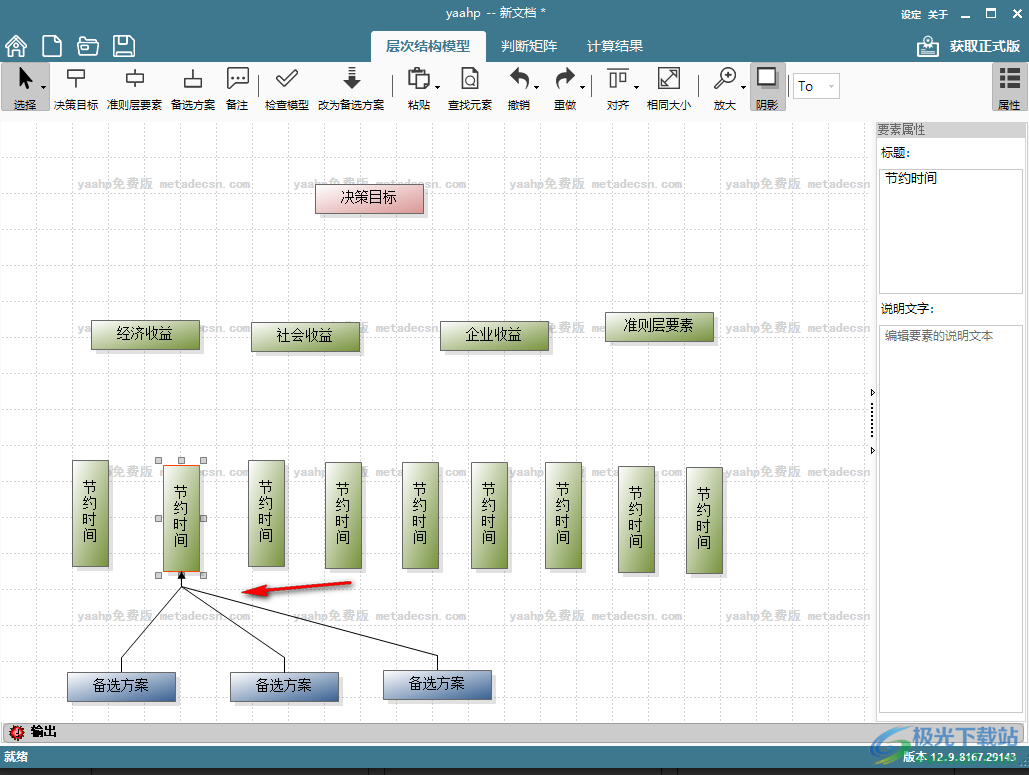Screen dimensions: 1029x775
Task: Click the 设定 settings link
Action: (910, 14)
